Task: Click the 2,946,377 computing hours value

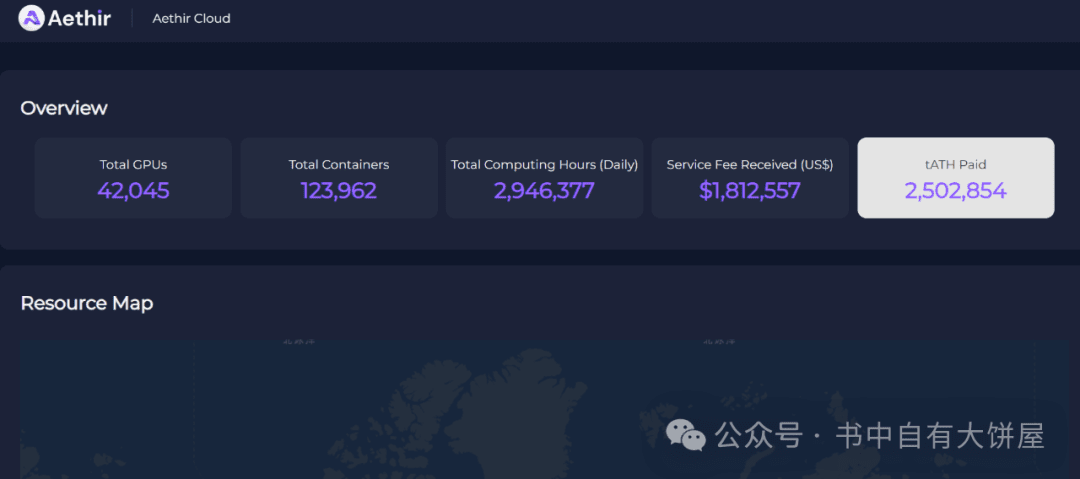Action: (544, 191)
